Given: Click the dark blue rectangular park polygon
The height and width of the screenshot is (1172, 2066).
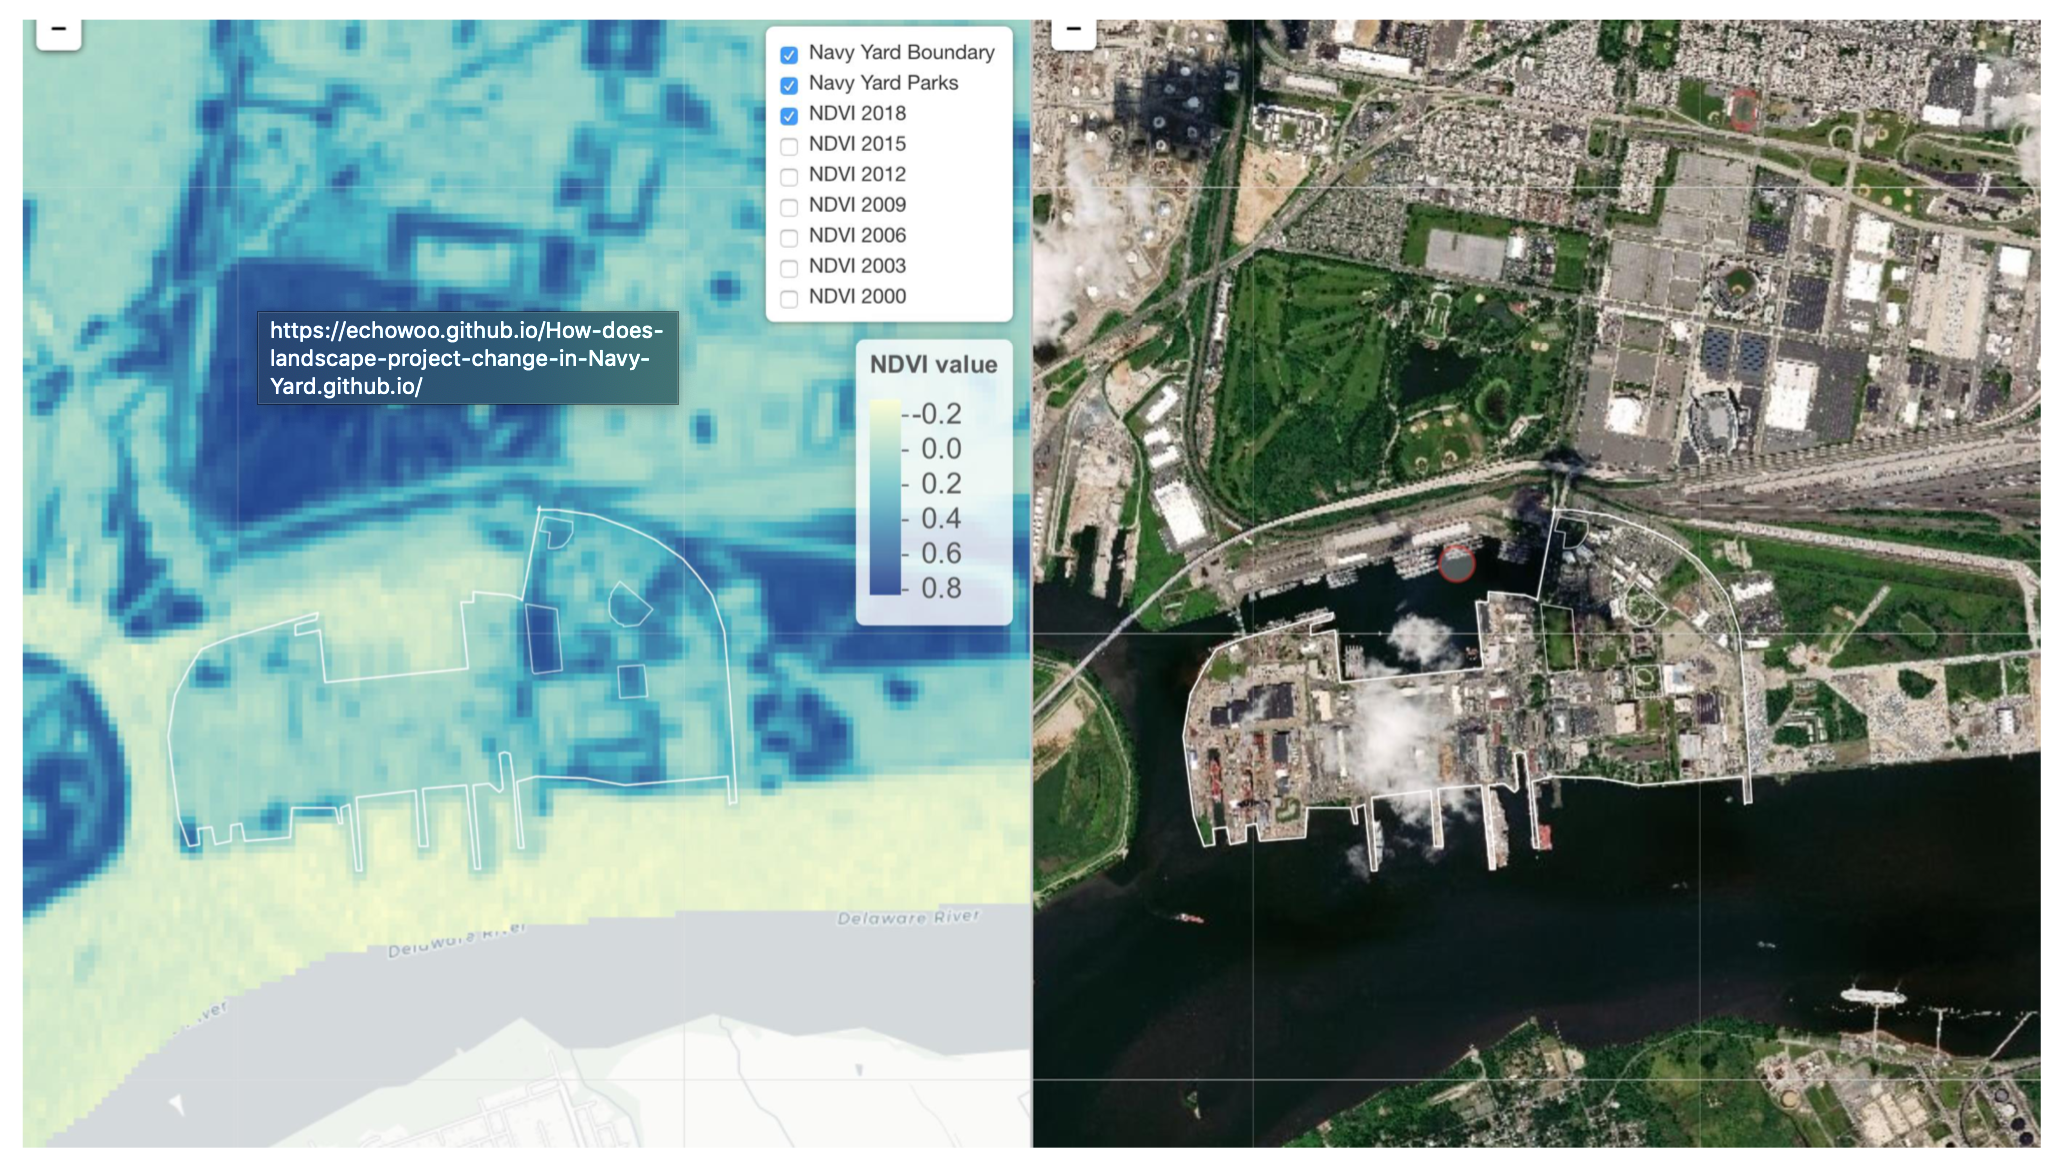Looking at the screenshot, I should click(543, 638).
